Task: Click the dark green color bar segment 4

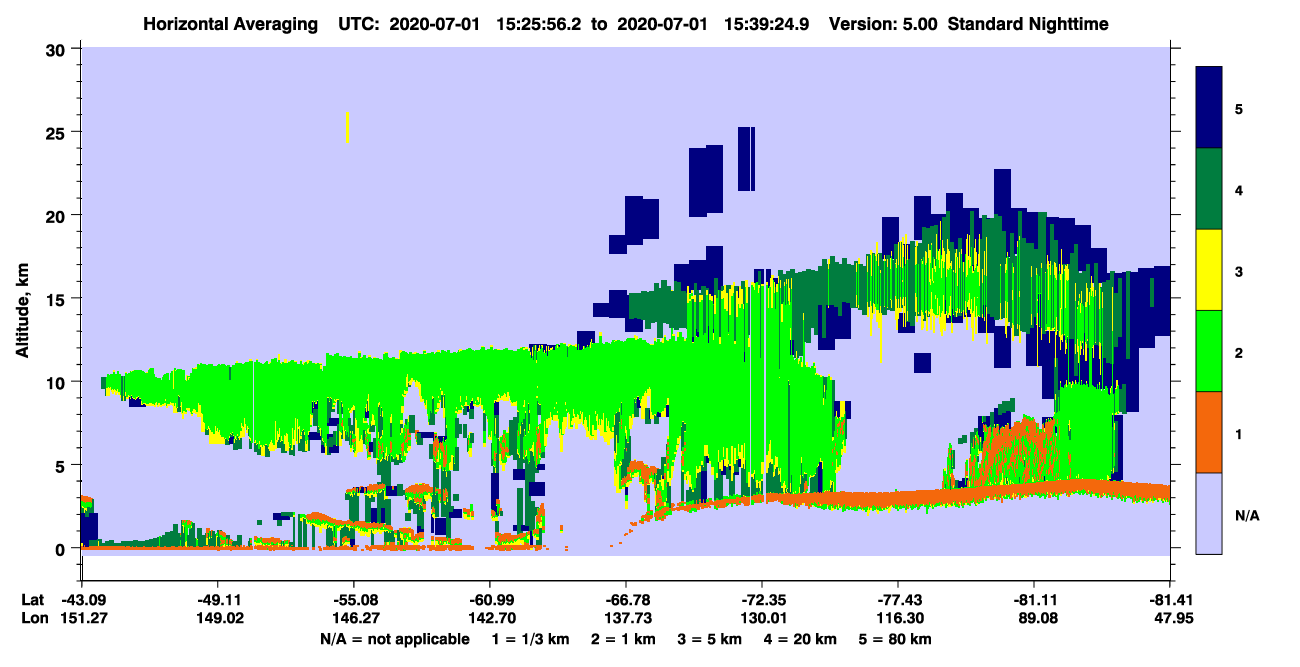Action: (x=1210, y=189)
